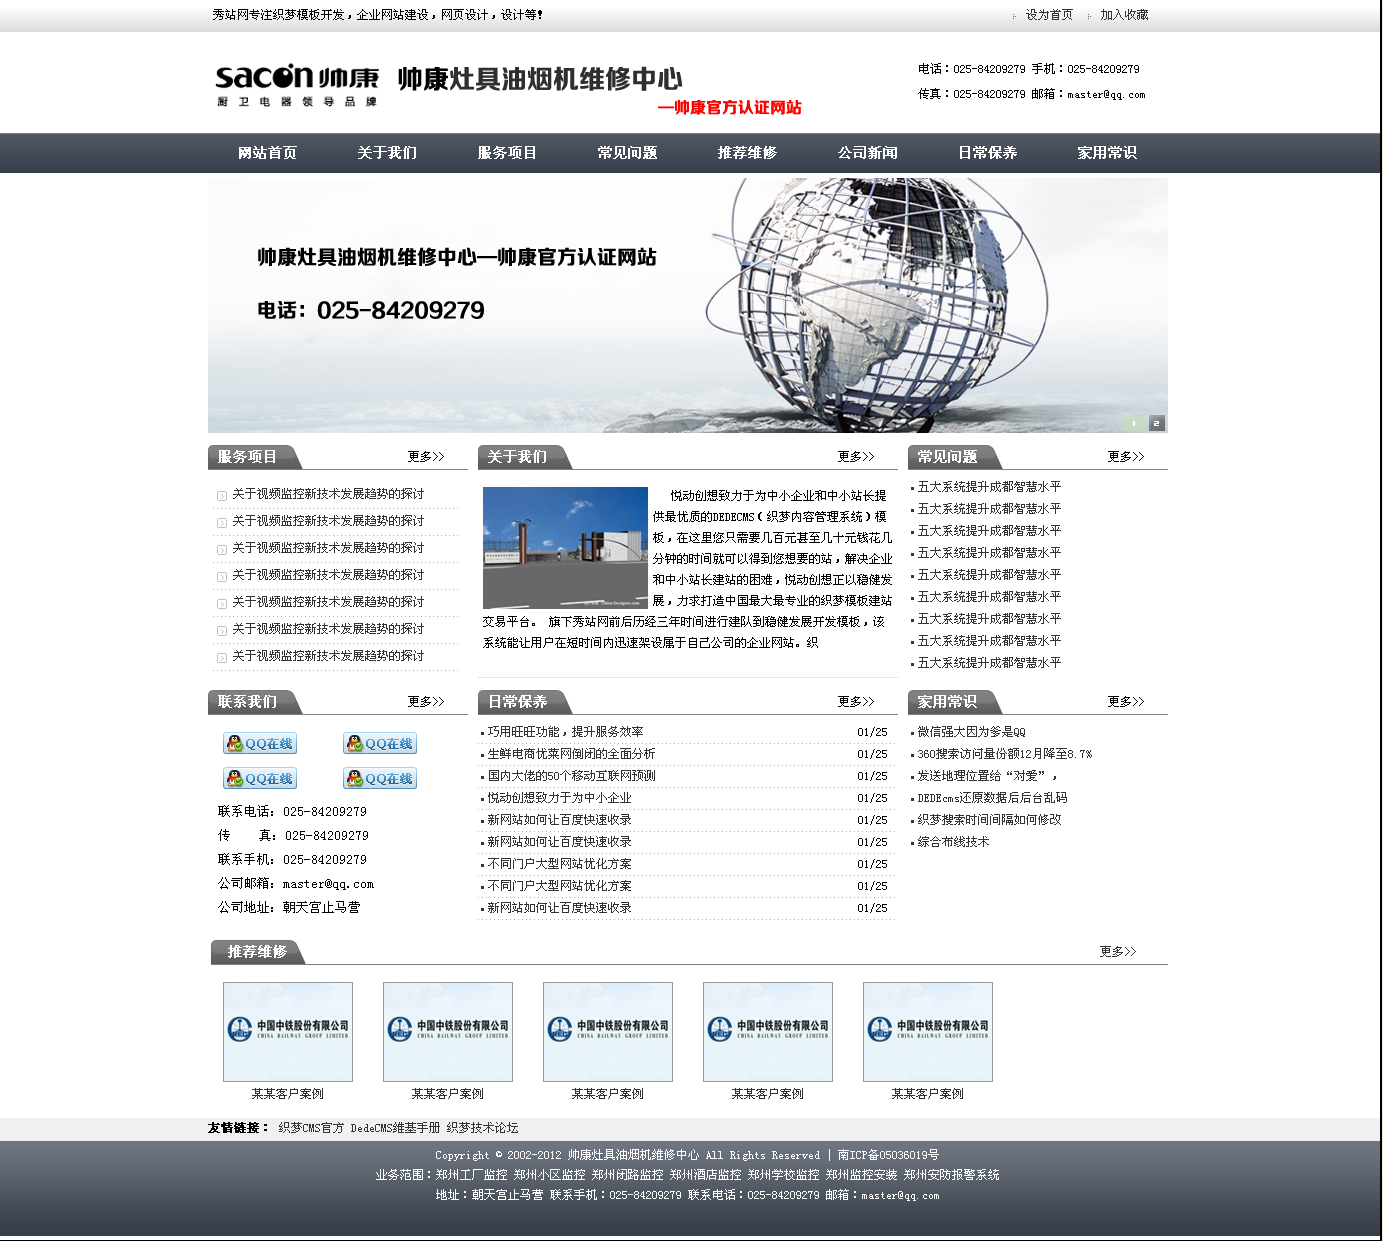Screen dimensions: 1384x1241
Task: Click 设为首页 link at top
Action: point(1049,15)
